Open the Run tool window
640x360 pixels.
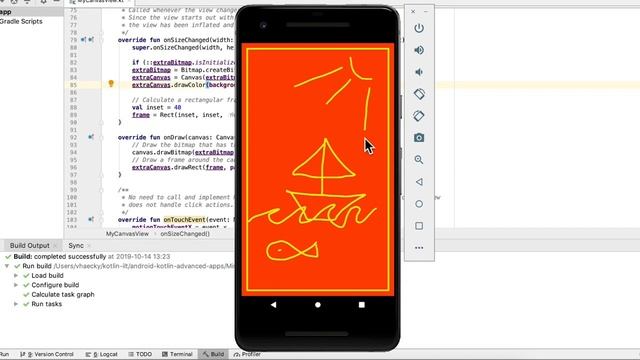pyautogui.click(x=4, y=354)
